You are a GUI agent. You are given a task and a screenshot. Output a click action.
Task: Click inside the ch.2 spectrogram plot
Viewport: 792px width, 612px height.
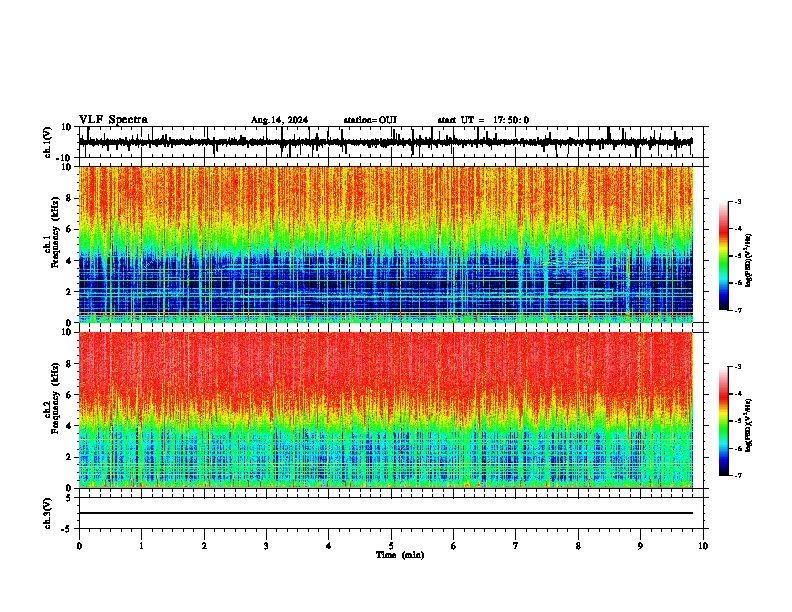(x=386, y=410)
